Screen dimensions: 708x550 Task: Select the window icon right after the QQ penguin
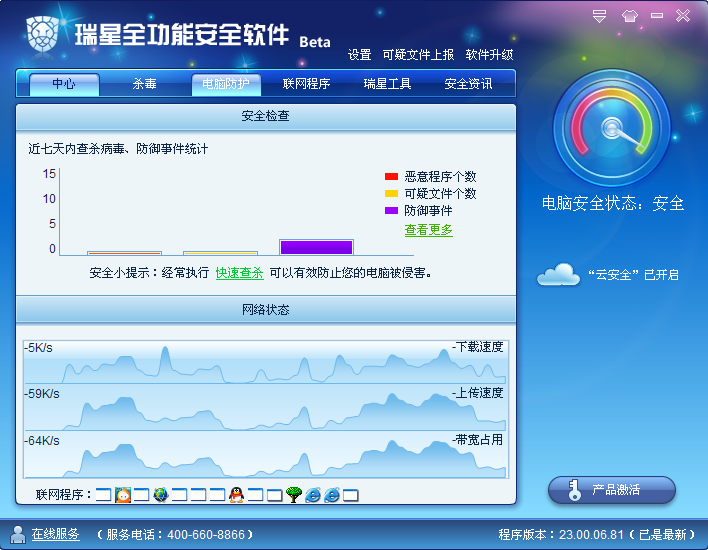pos(255,495)
